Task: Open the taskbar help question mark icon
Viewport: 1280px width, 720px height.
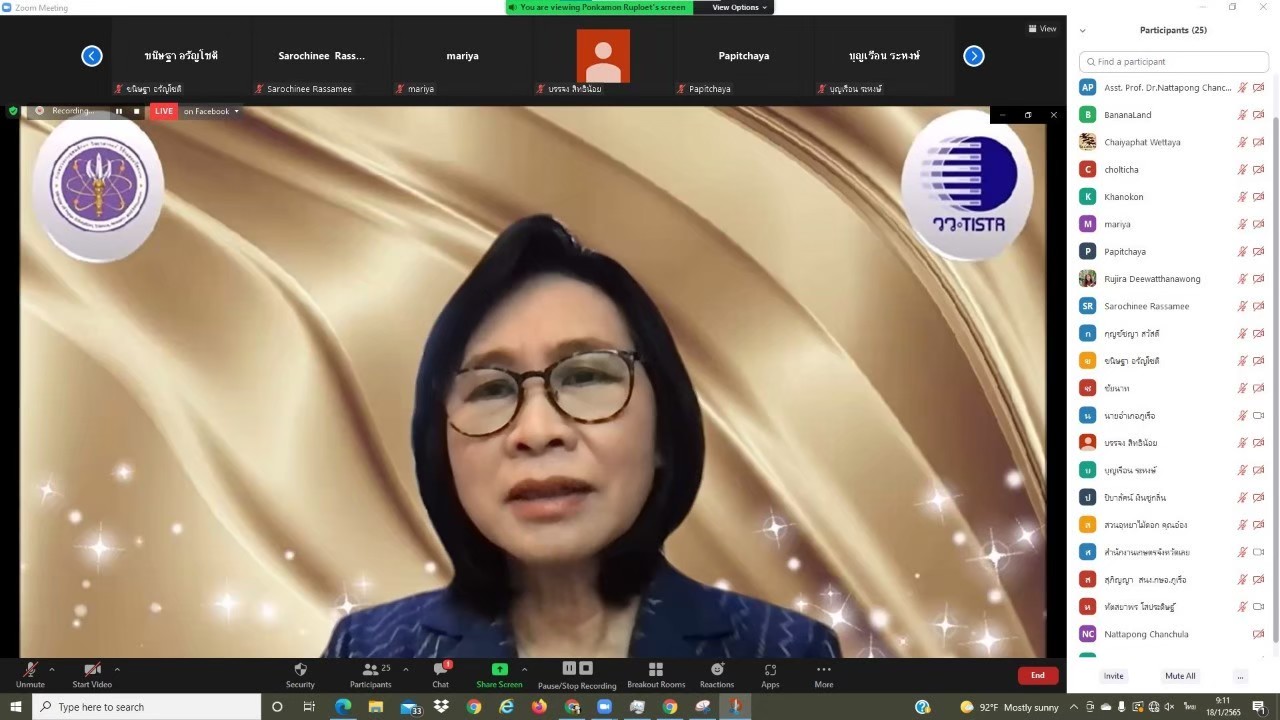Action: [x=922, y=707]
